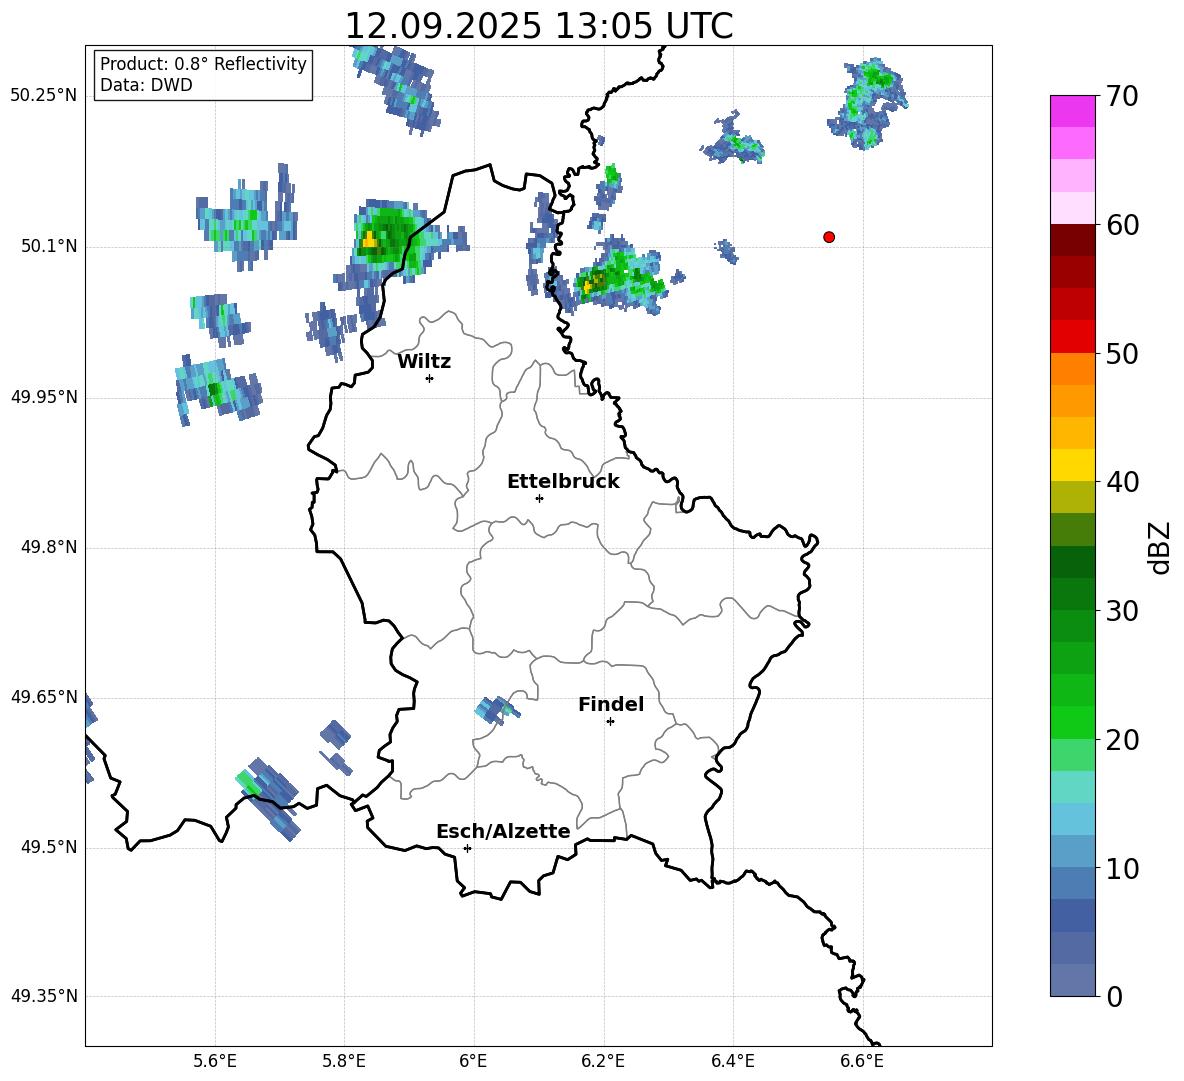Select the Esch/Alzette station cross marker

(x=467, y=848)
